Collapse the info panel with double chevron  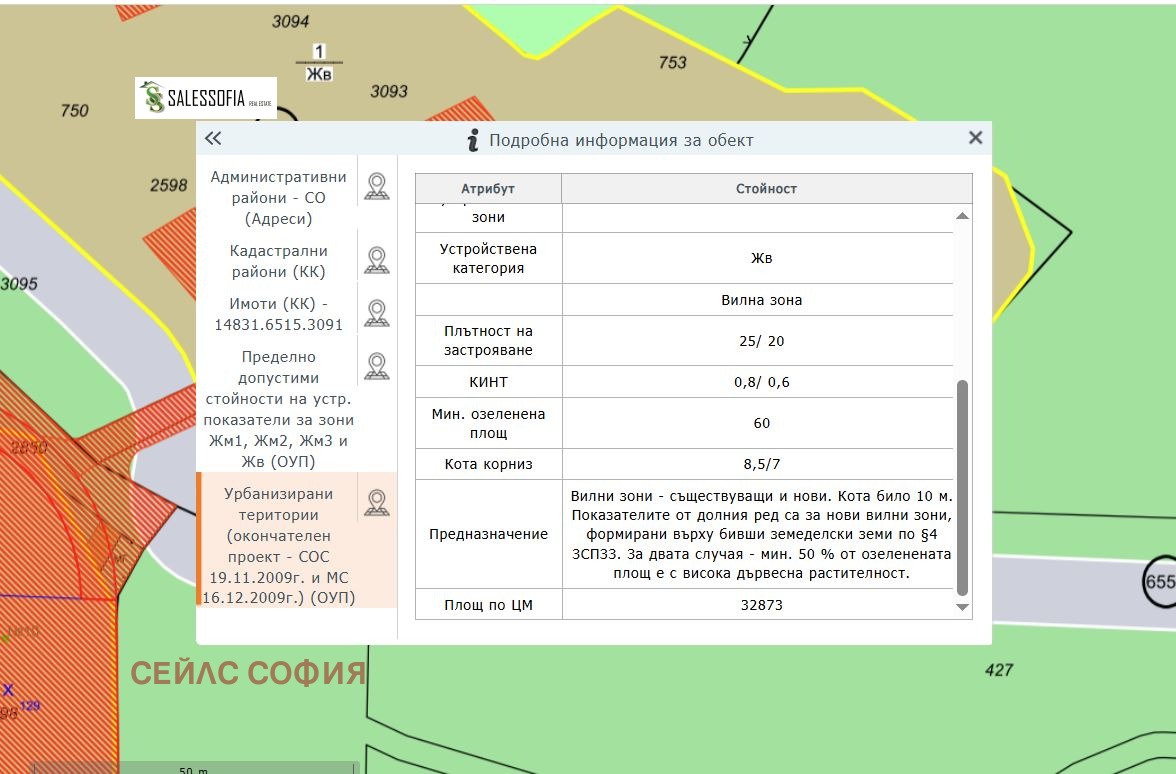point(213,139)
